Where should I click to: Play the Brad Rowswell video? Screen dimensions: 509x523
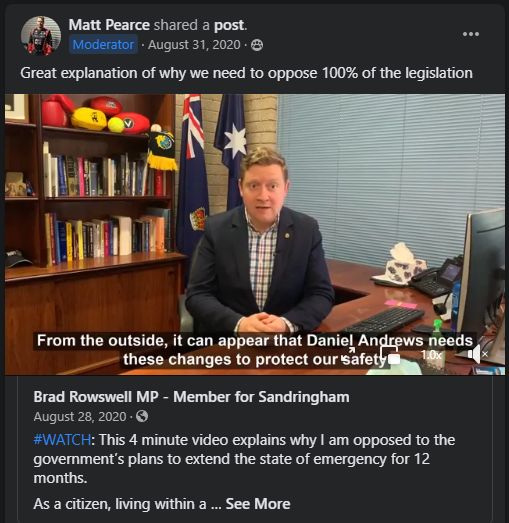pyautogui.click(x=255, y=234)
